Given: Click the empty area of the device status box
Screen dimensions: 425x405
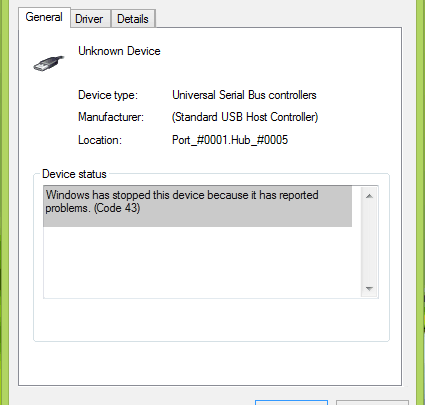Looking at the screenshot, I should click(202, 263).
